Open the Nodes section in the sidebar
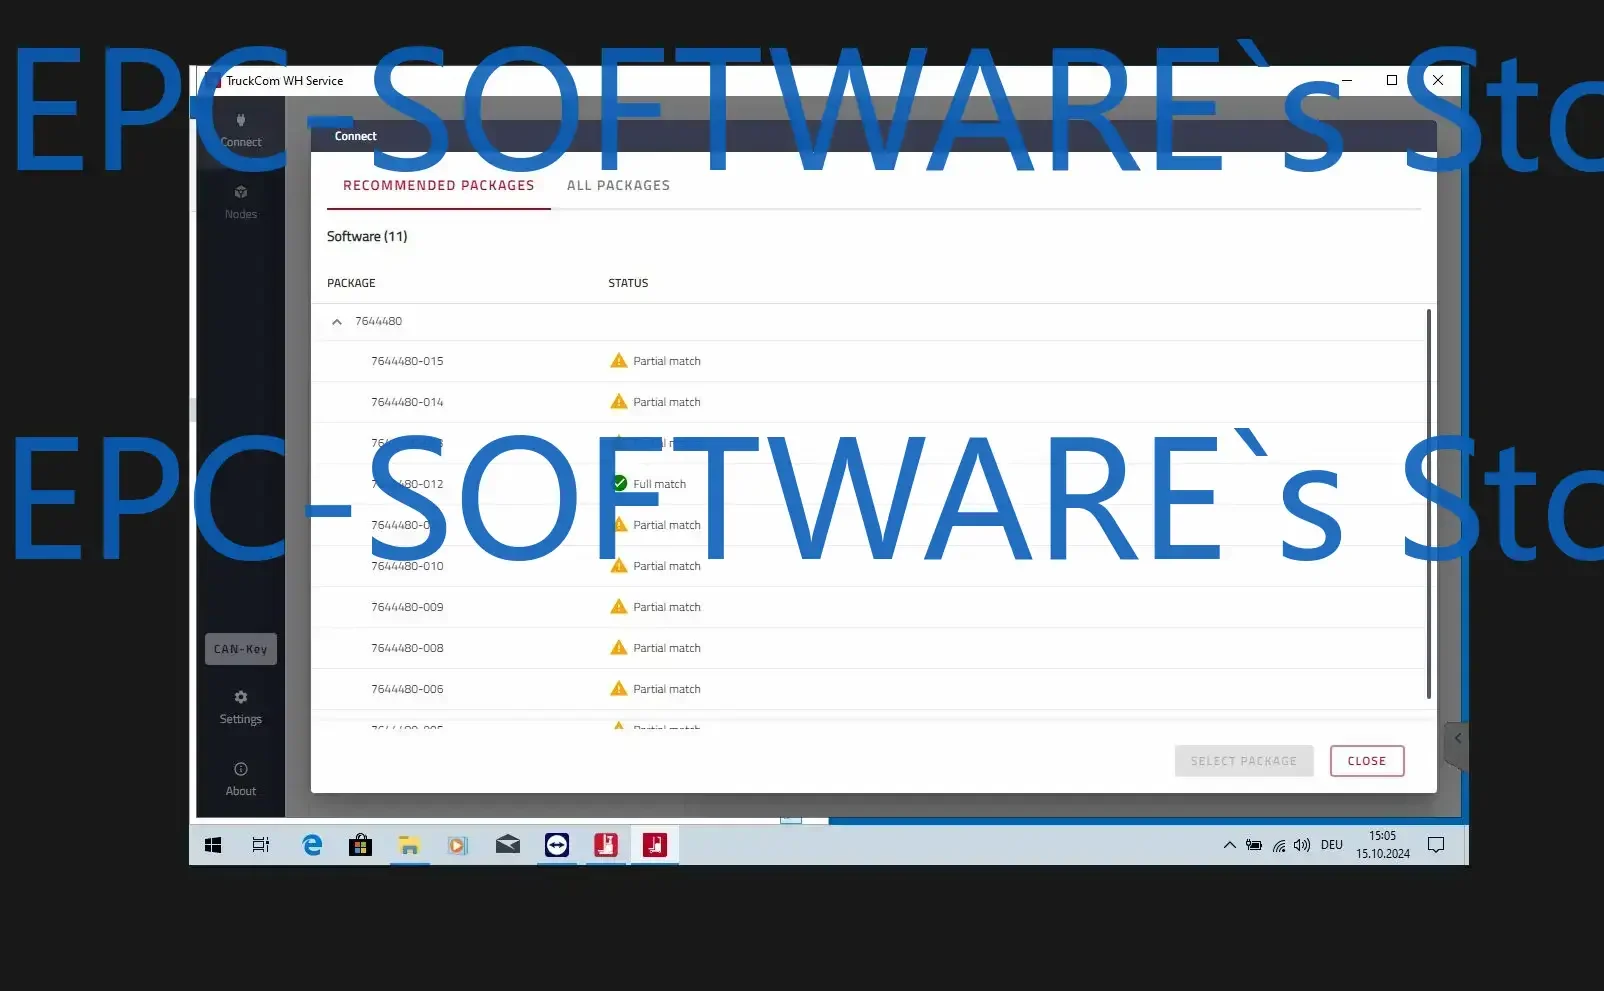The height and width of the screenshot is (991, 1604). click(x=241, y=202)
